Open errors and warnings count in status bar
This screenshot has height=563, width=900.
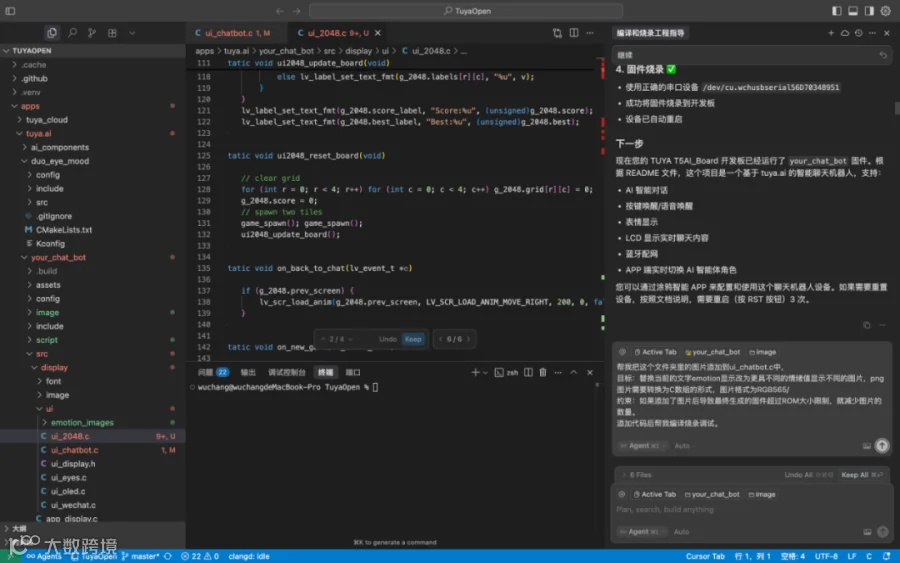[200, 556]
